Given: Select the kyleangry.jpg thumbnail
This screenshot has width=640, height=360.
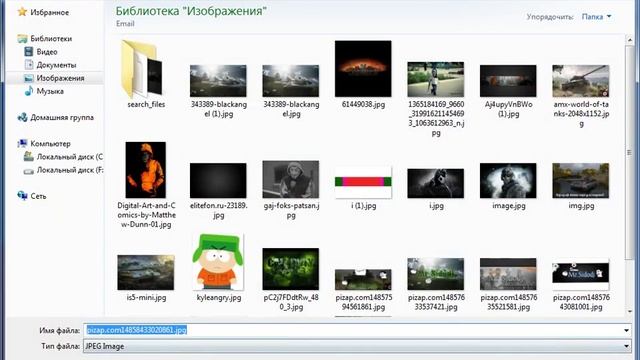Looking at the screenshot, I should pos(218,262).
